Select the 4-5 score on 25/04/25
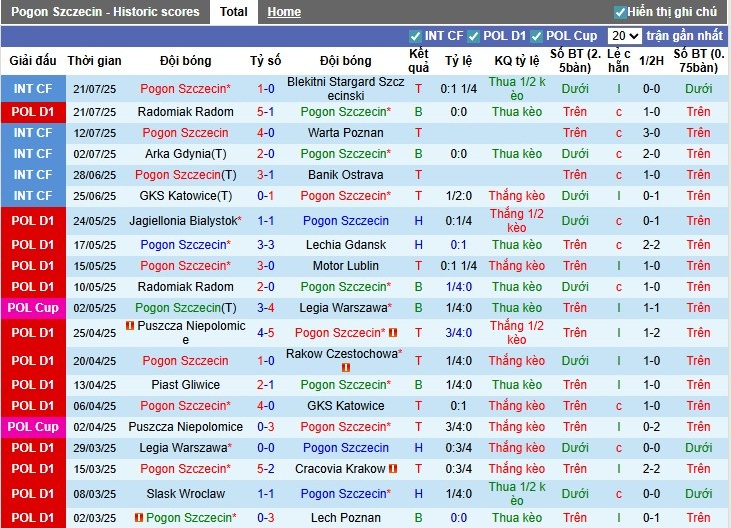Image resolution: width=731 pixels, height=528 pixels. point(266,333)
